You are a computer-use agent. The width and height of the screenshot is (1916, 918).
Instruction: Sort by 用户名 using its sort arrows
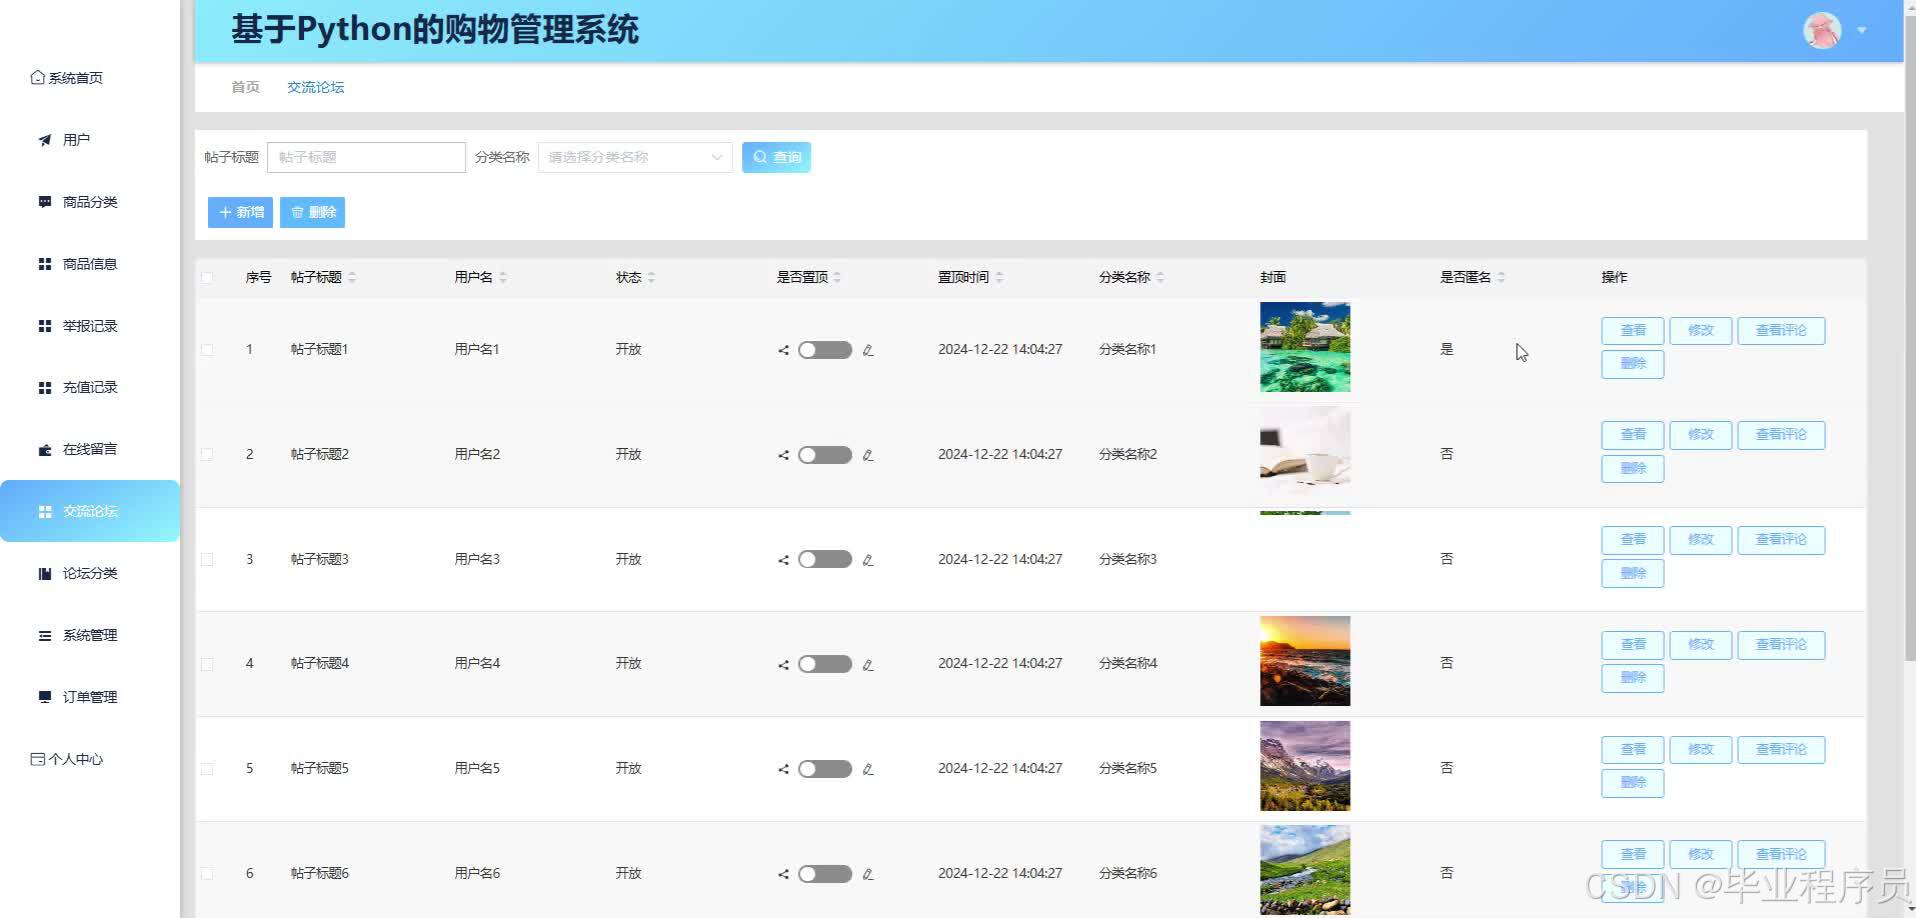506,277
